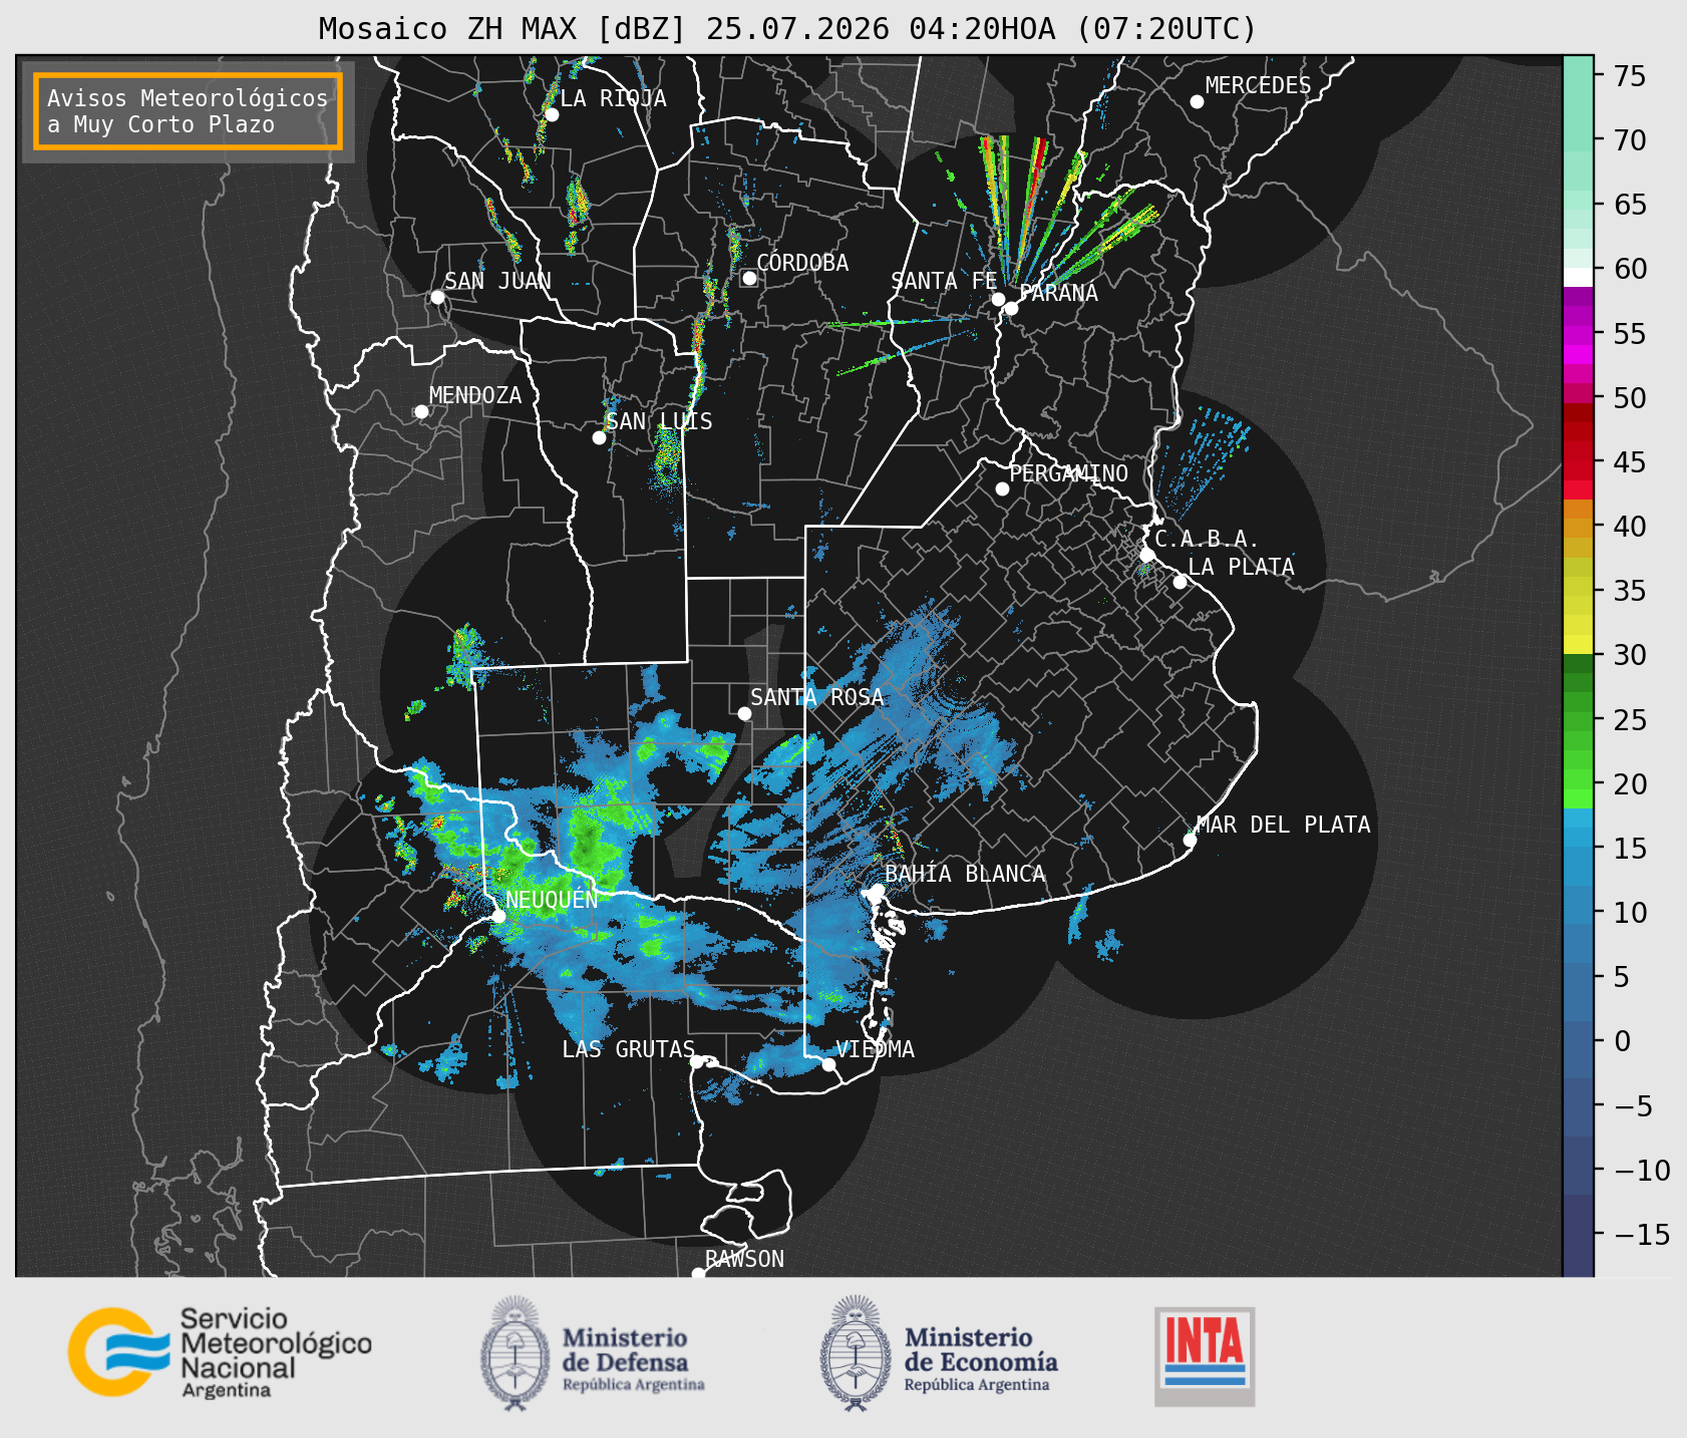Click the Servicio Meteorológico Nacional logo
1687x1438 pixels.
[x=219, y=1353]
